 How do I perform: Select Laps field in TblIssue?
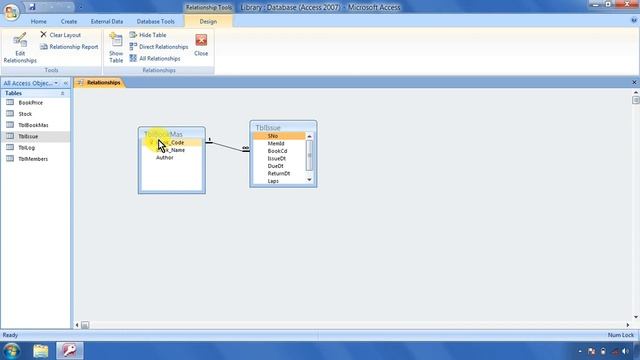pyautogui.click(x=279, y=181)
